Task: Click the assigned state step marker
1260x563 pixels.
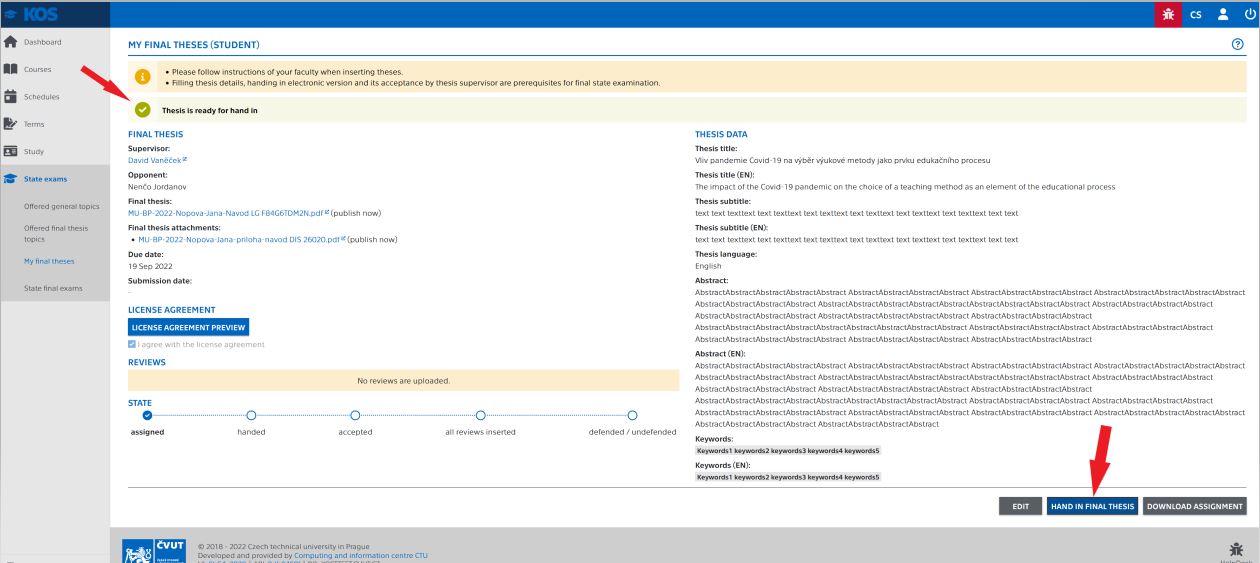Action: pos(147,415)
